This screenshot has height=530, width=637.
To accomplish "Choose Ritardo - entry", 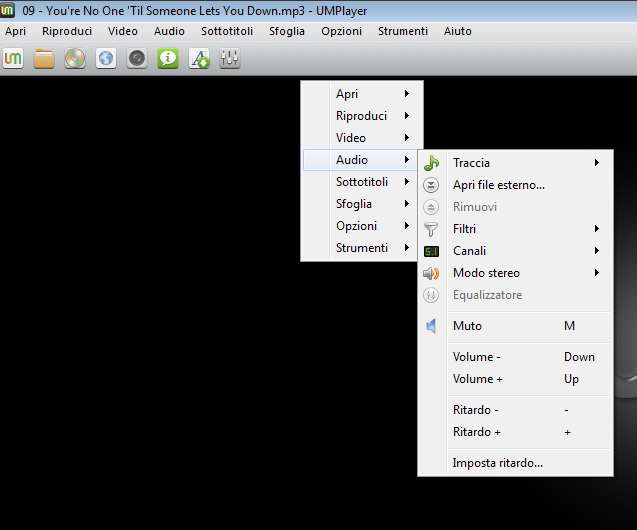I will (516, 410).
